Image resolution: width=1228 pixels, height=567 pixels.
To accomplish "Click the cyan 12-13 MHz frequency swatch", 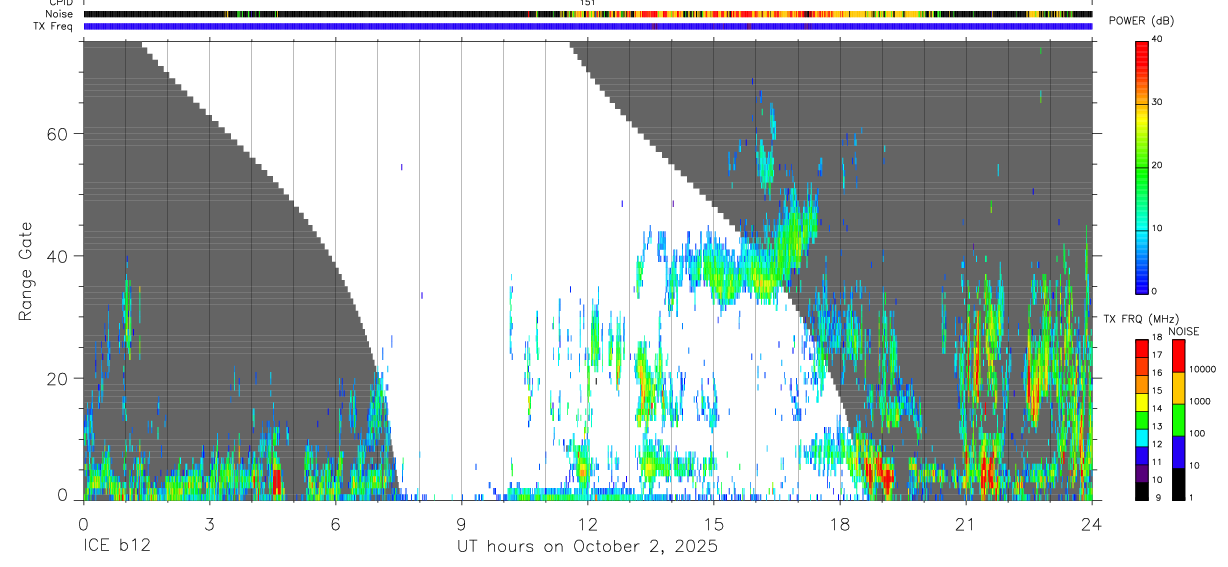I will 1141,438.
